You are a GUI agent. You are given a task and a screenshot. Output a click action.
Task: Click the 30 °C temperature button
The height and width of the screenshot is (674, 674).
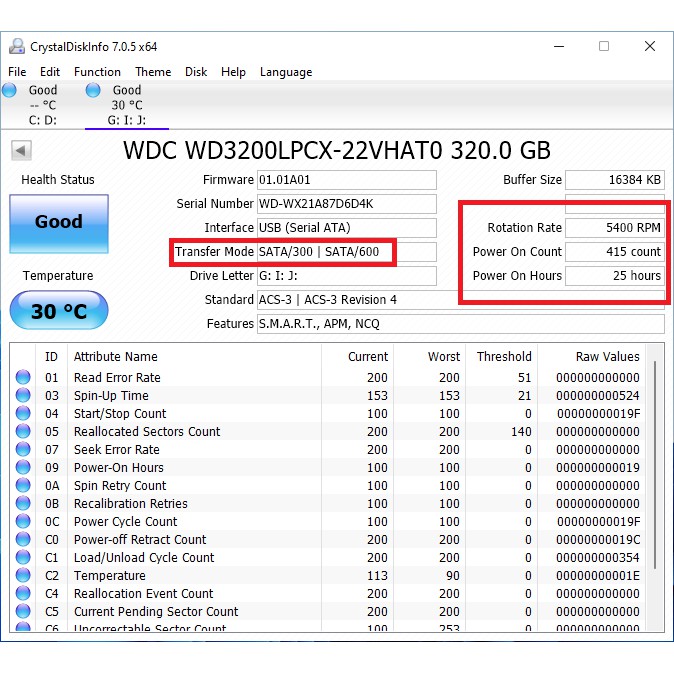pos(59,311)
